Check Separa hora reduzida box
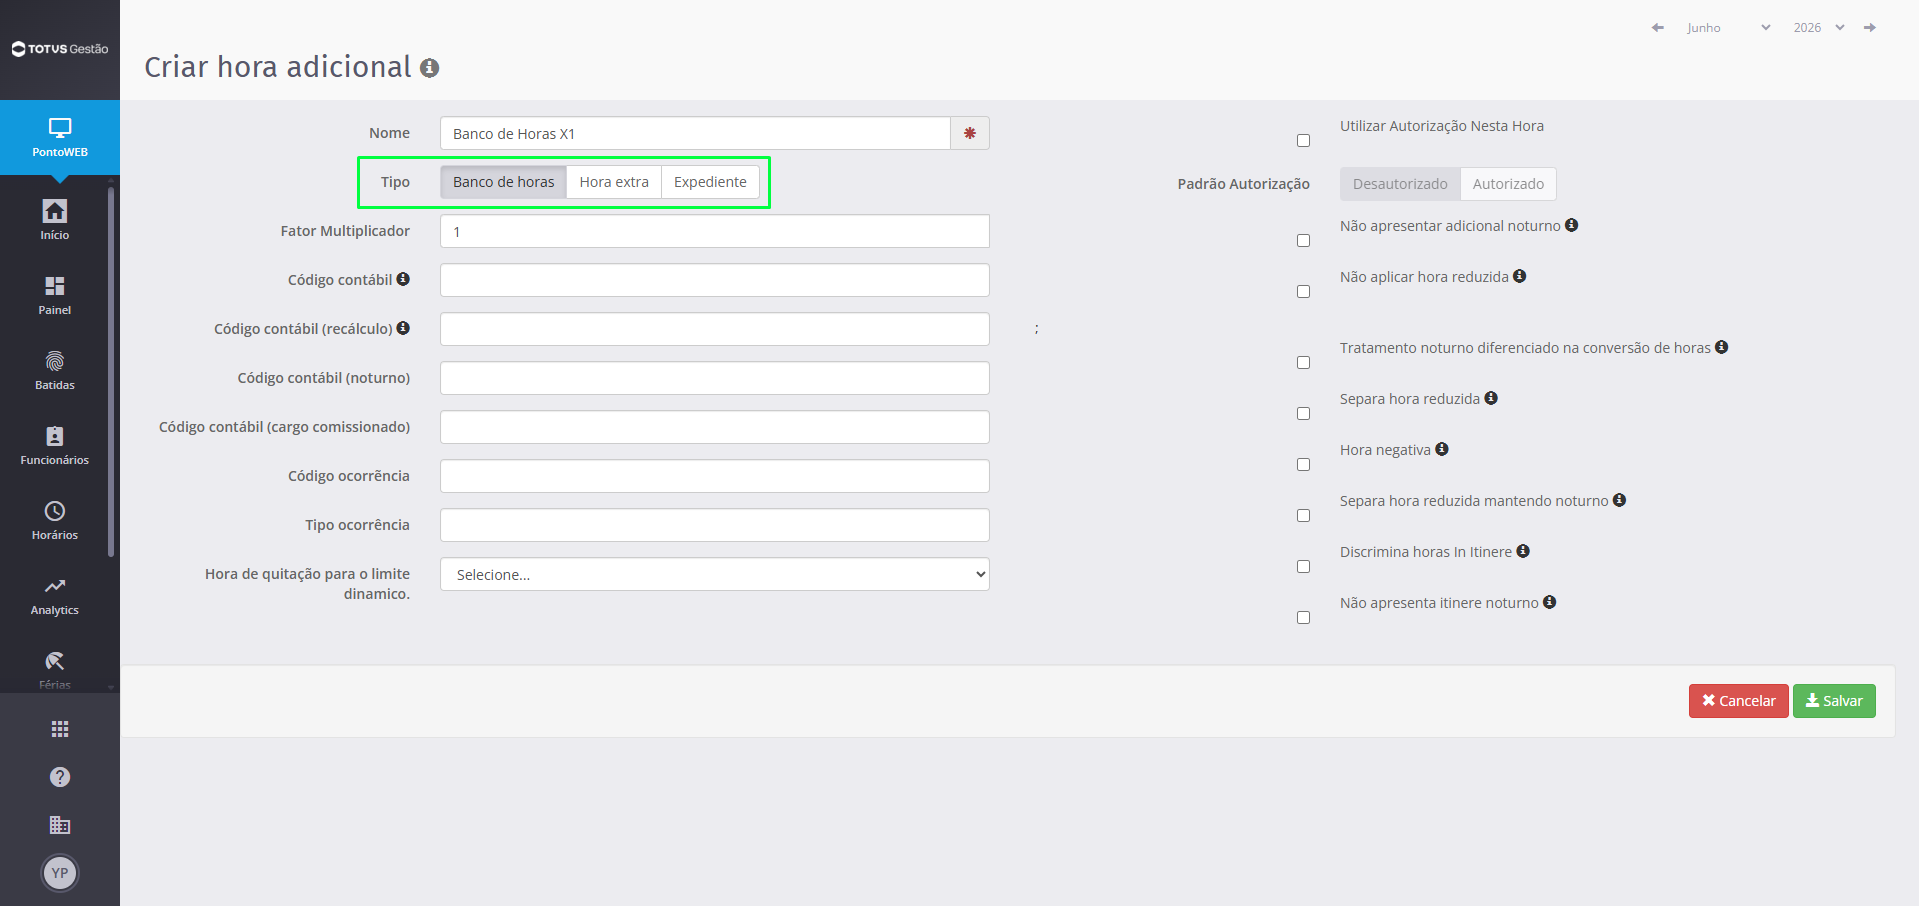This screenshot has width=1919, height=906. point(1303,414)
